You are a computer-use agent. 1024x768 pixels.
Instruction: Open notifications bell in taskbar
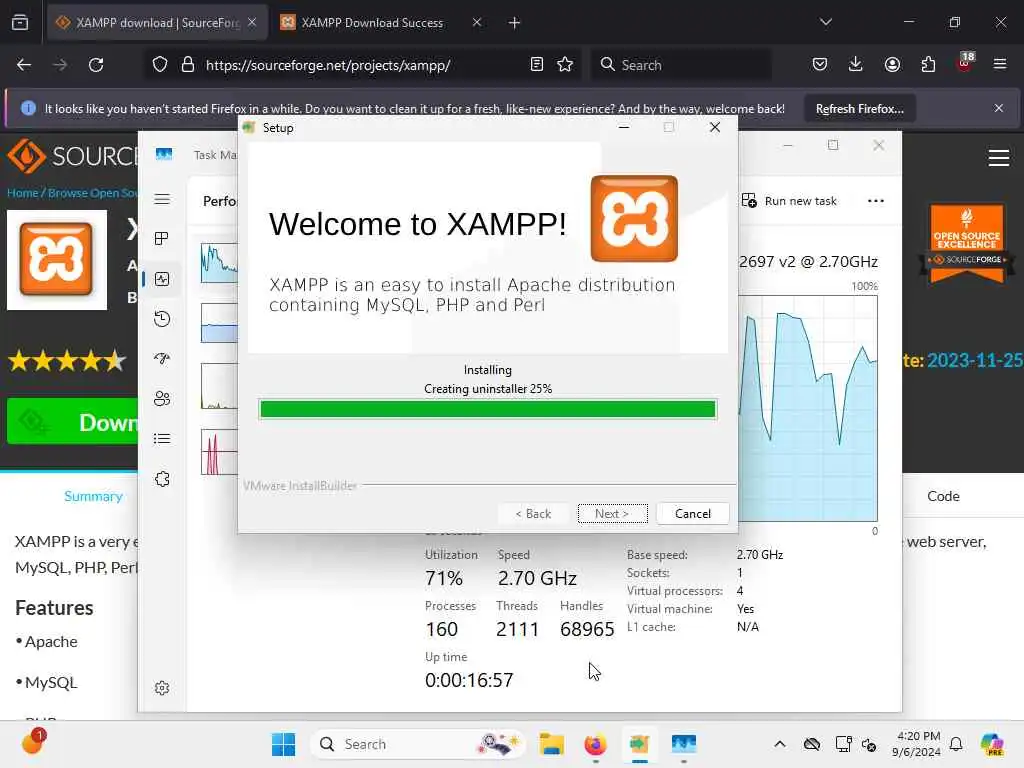(x=956, y=744)
